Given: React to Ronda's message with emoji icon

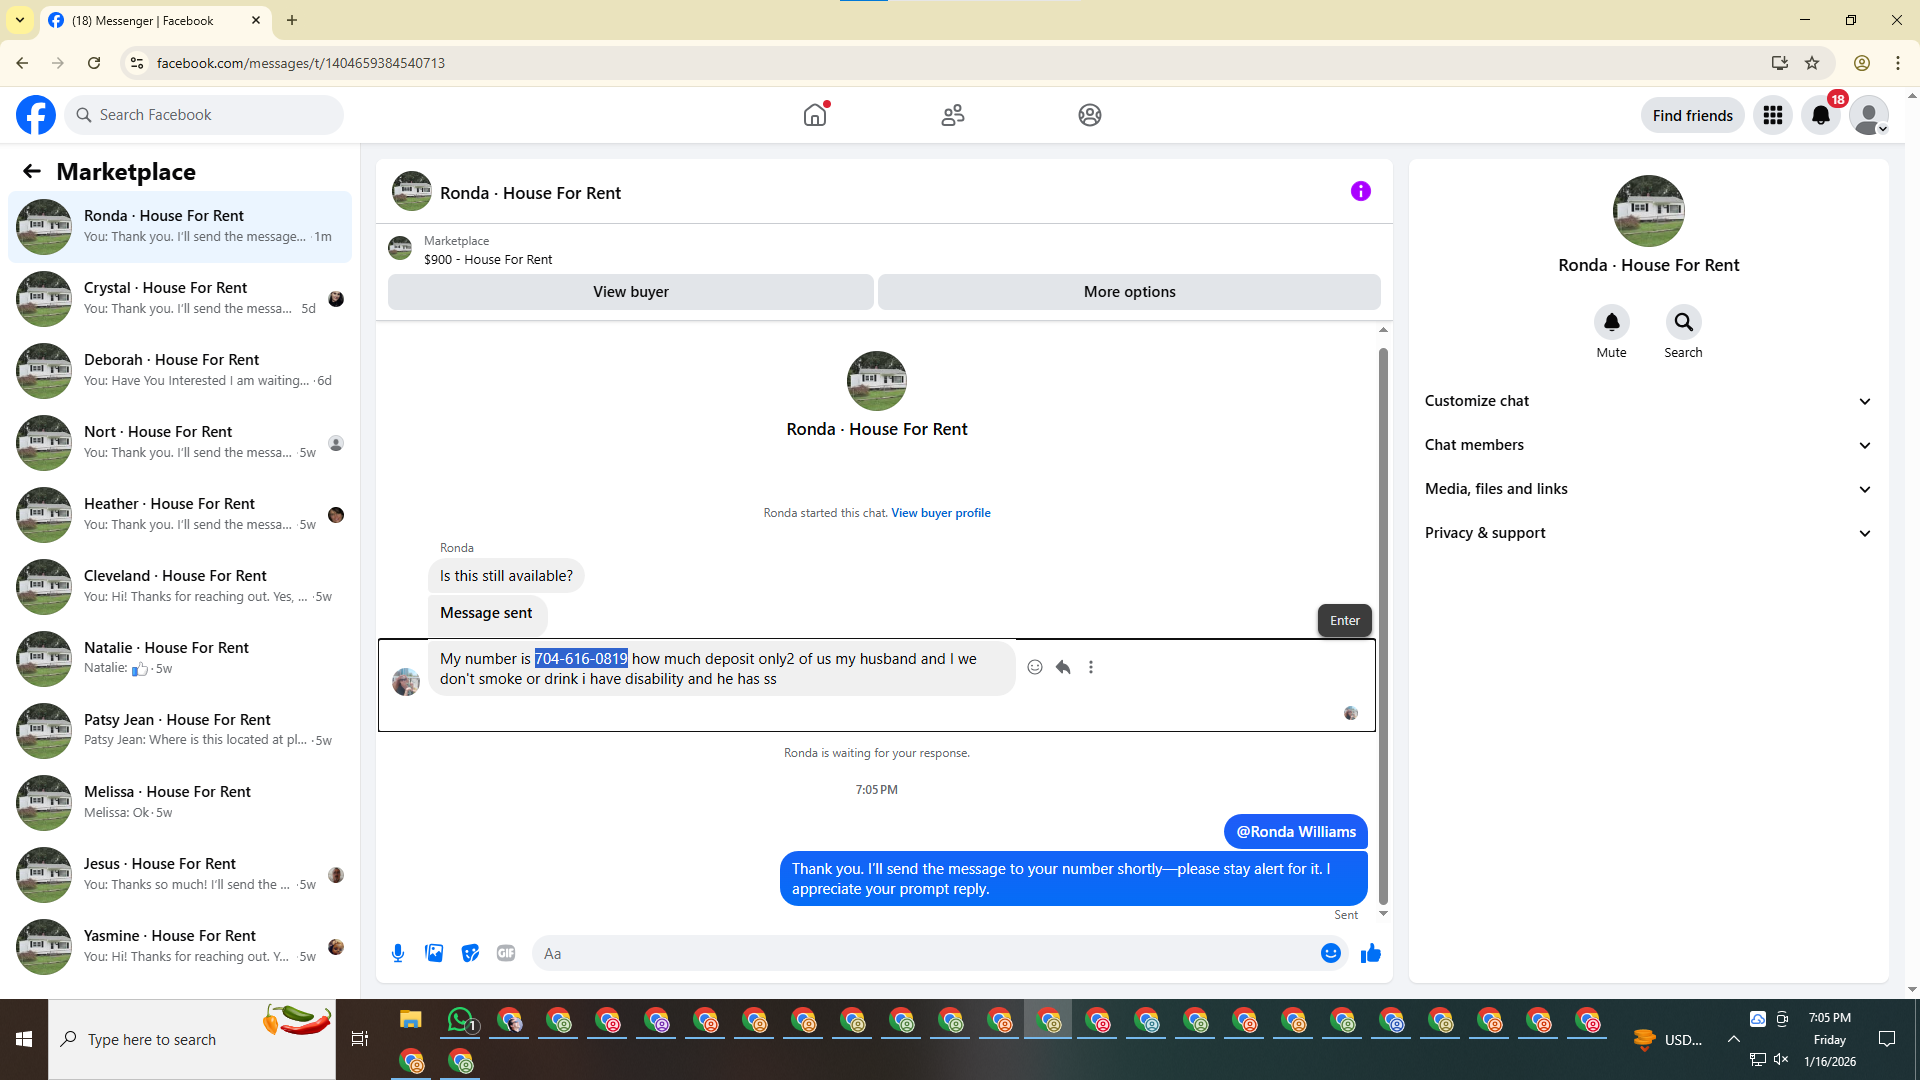Looking at the screenshot, I should pos(1035,667).
